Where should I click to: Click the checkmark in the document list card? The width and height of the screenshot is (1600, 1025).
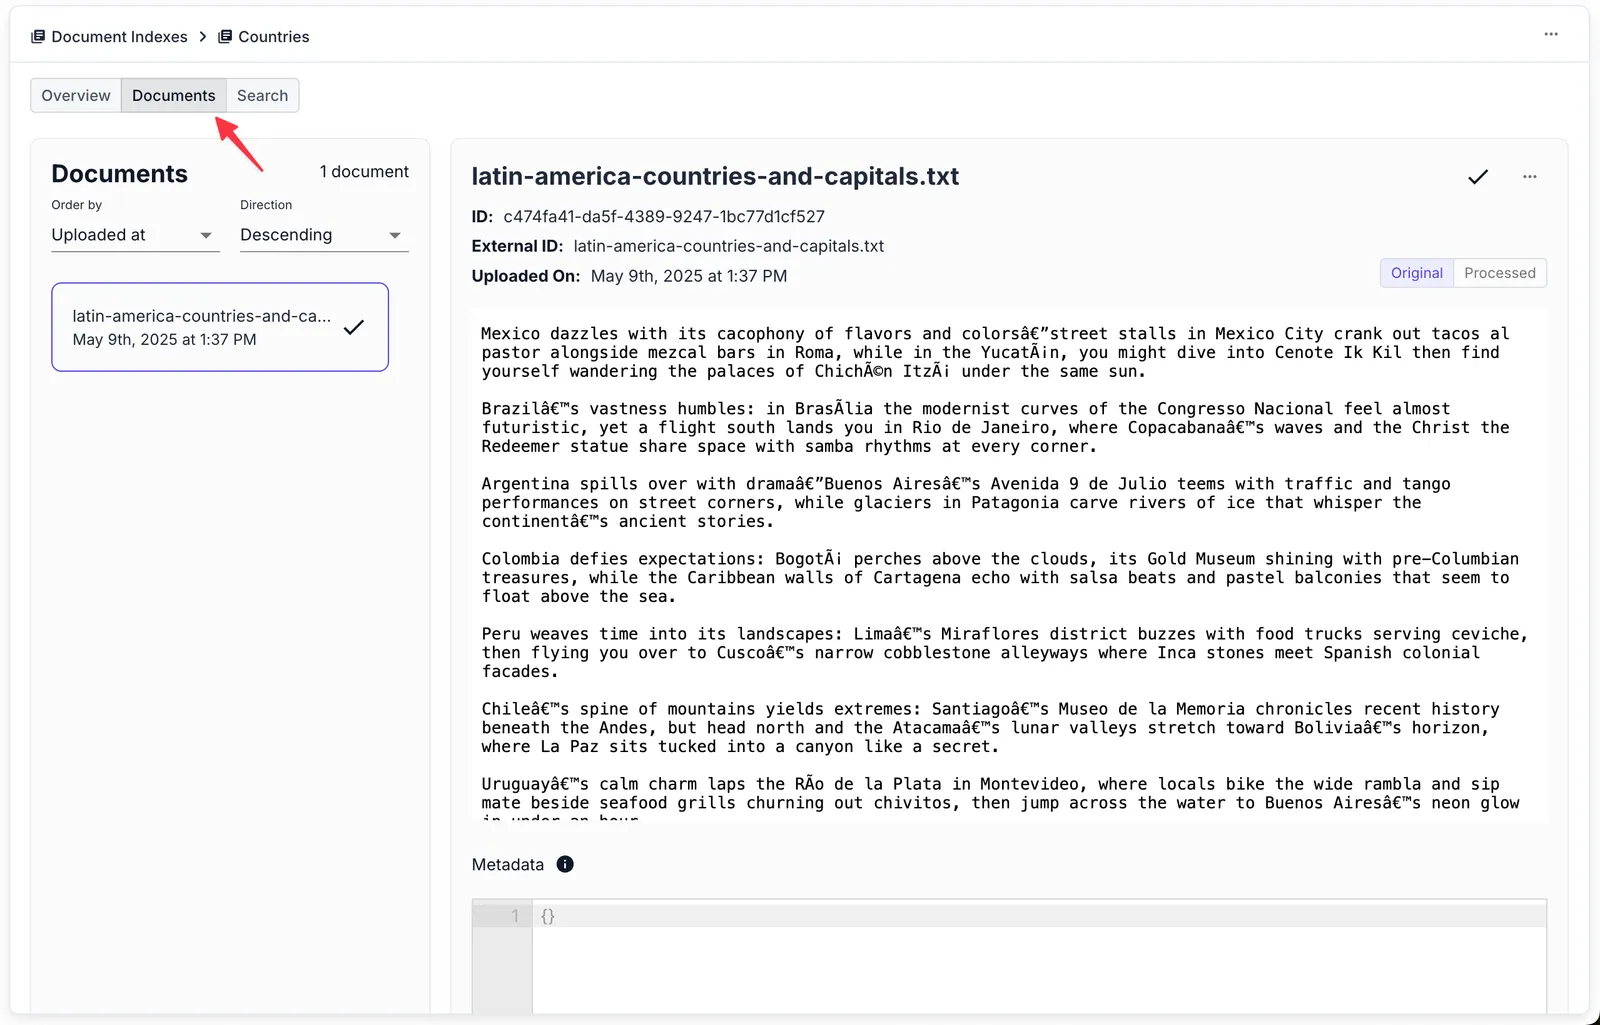tap(353, 327)
